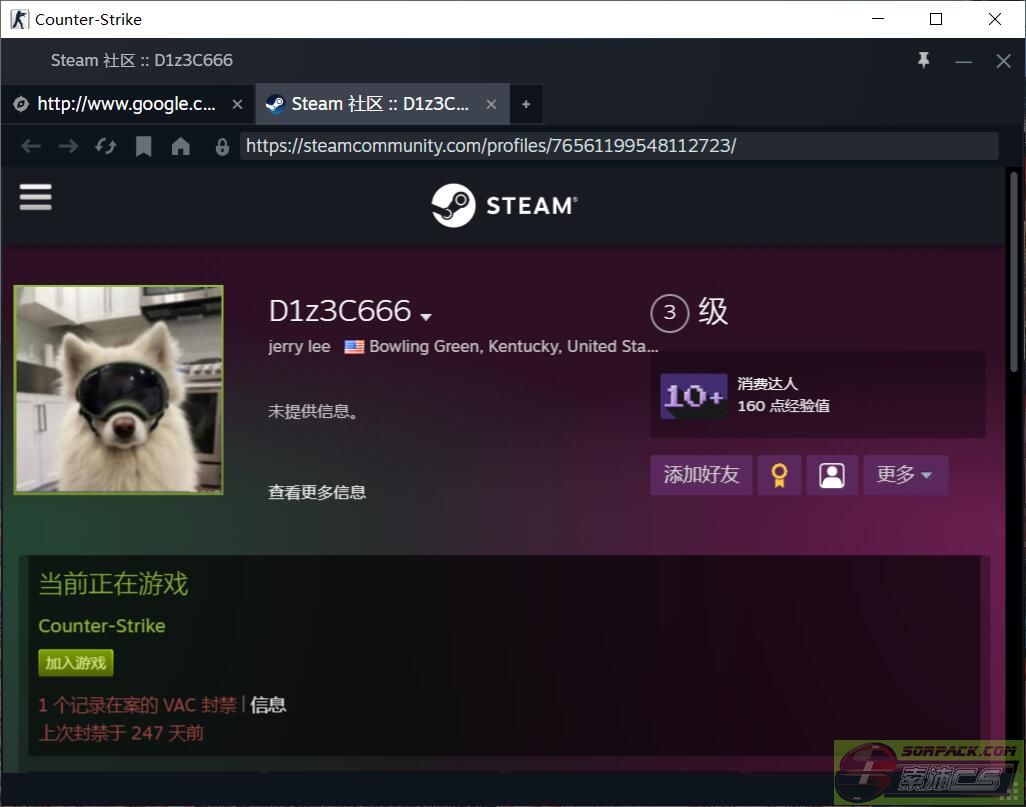
Task: Click the 添加好友 button
Action: tap(701, 475)
